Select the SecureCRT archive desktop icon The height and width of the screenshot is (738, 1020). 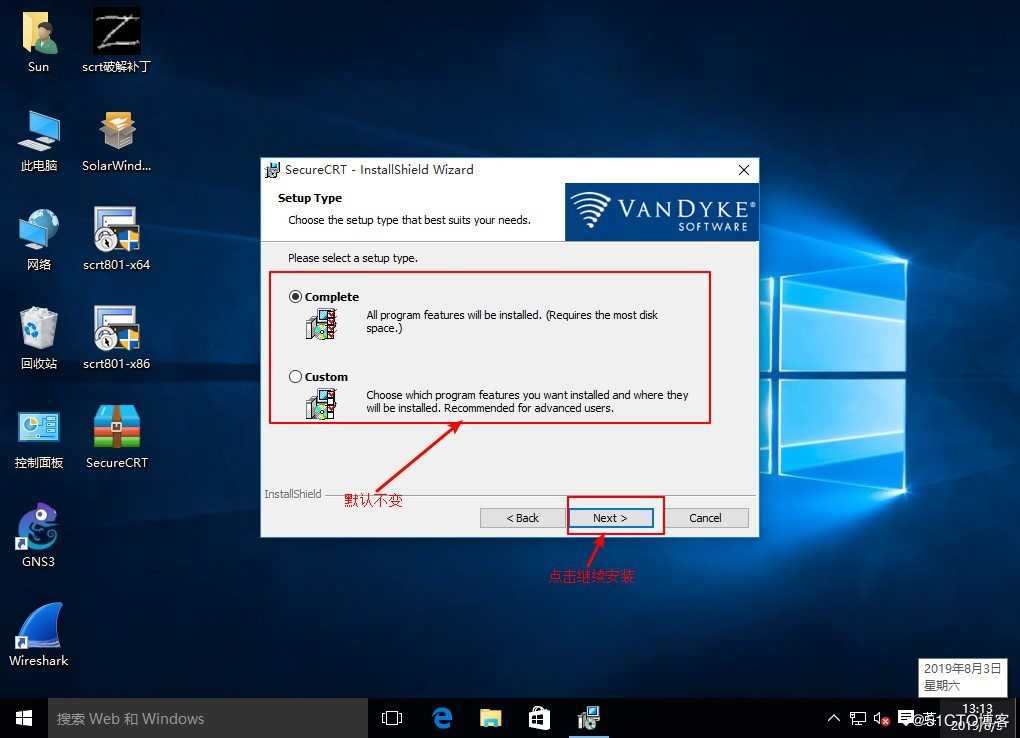point(116,437)
